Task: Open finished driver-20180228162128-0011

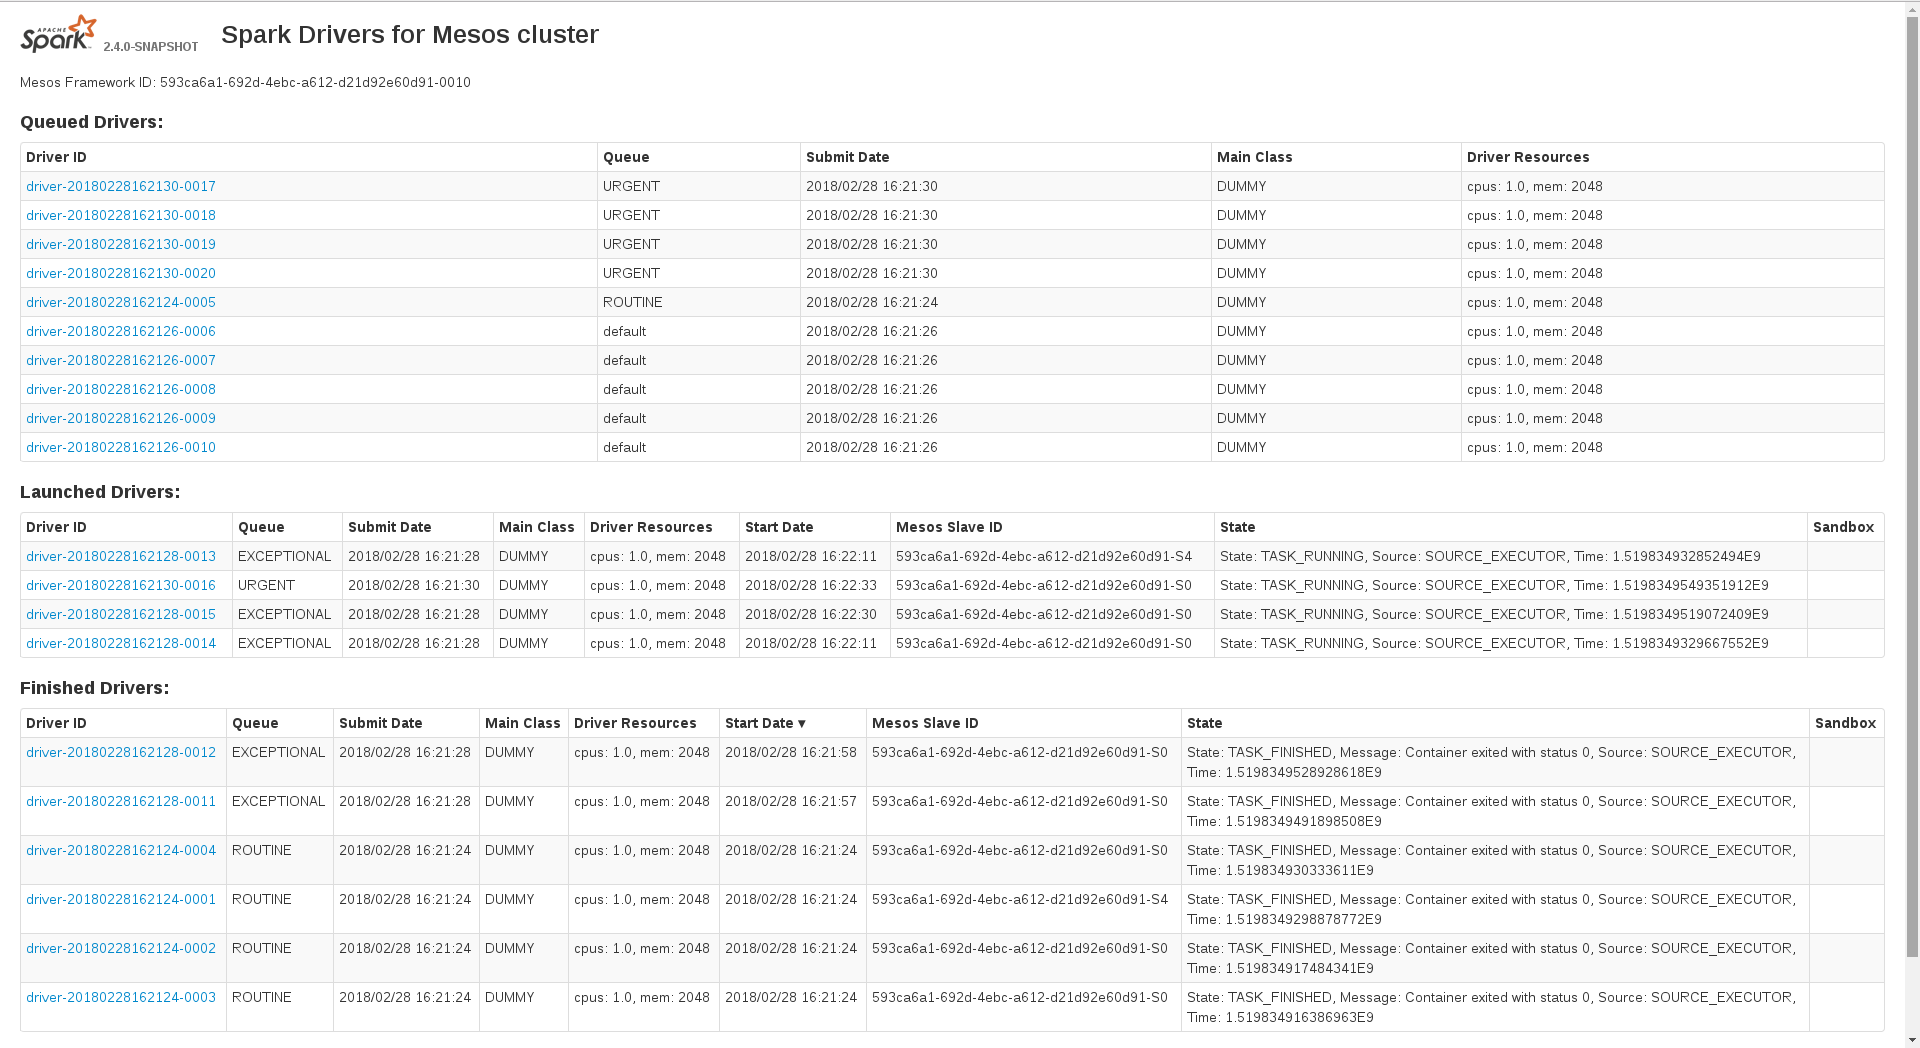Action: 121,801
